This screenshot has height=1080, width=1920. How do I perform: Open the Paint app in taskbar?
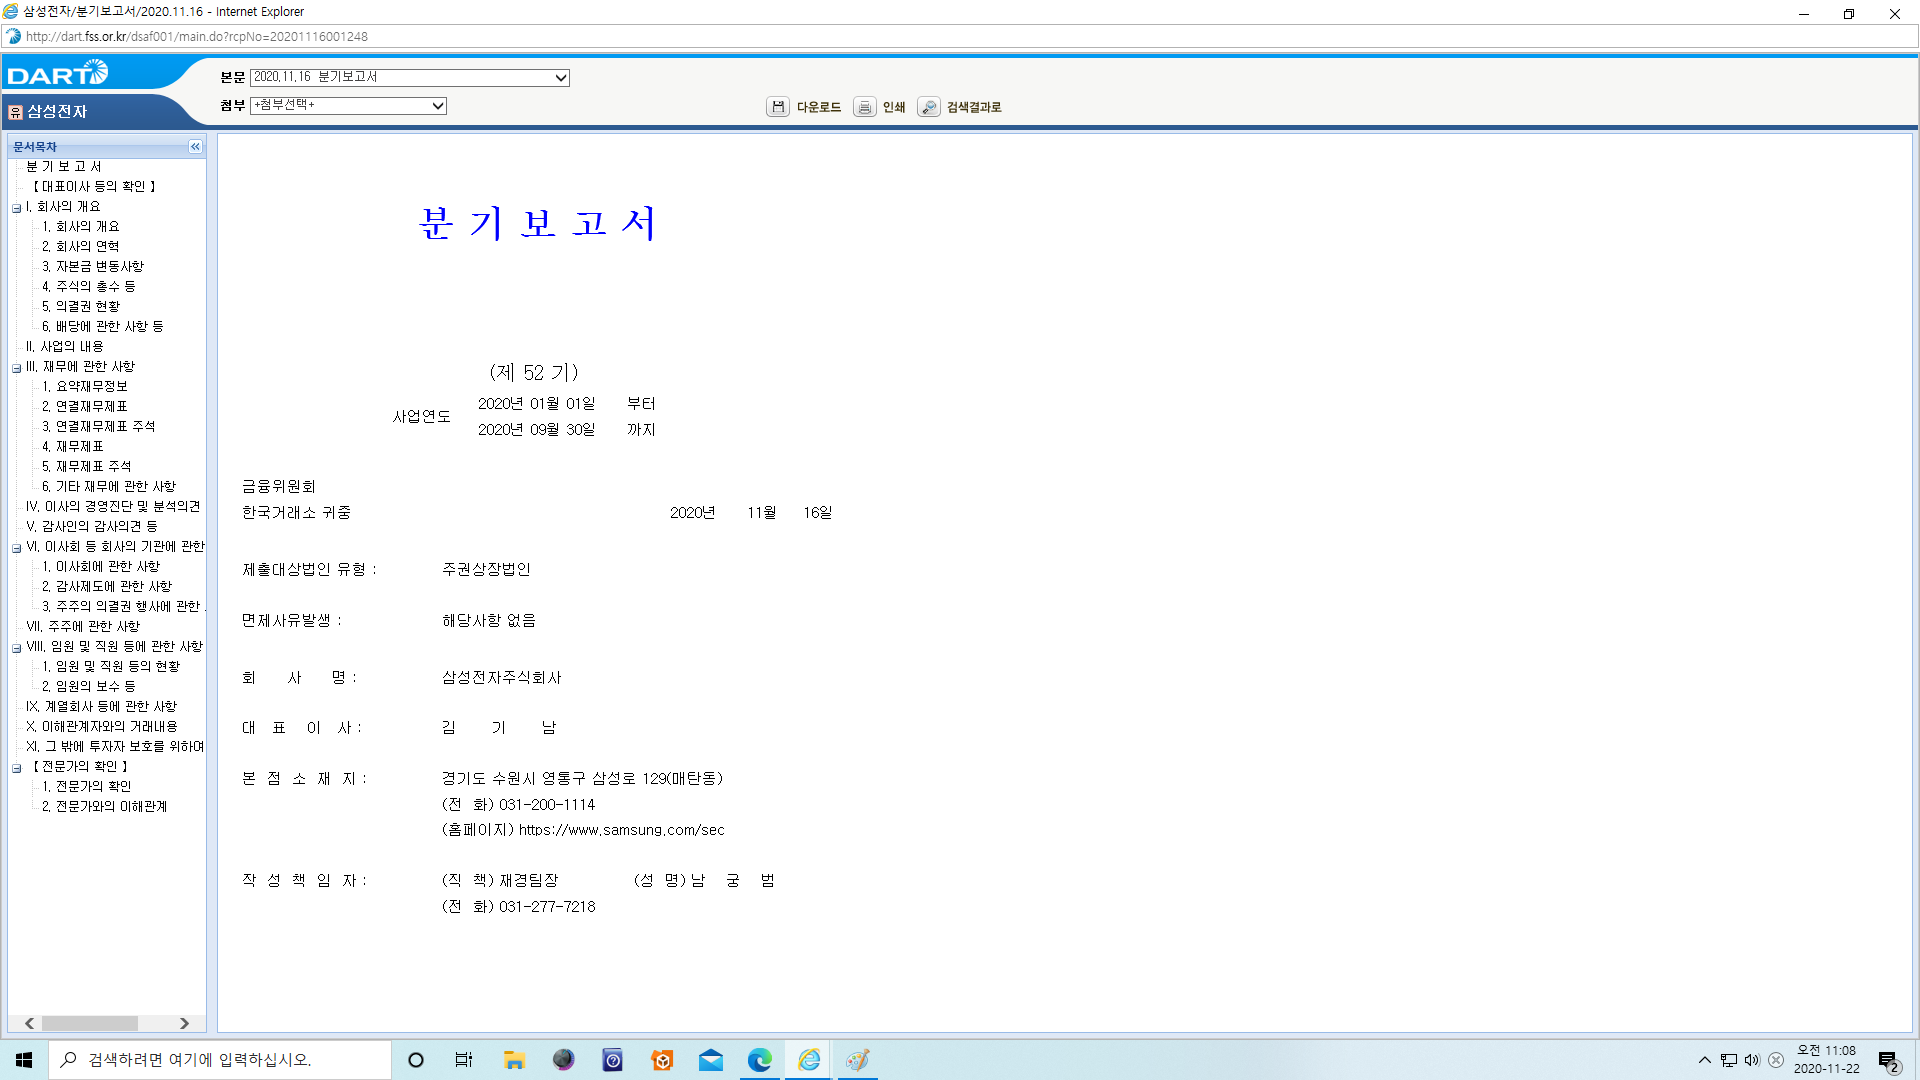(858, 1060)
